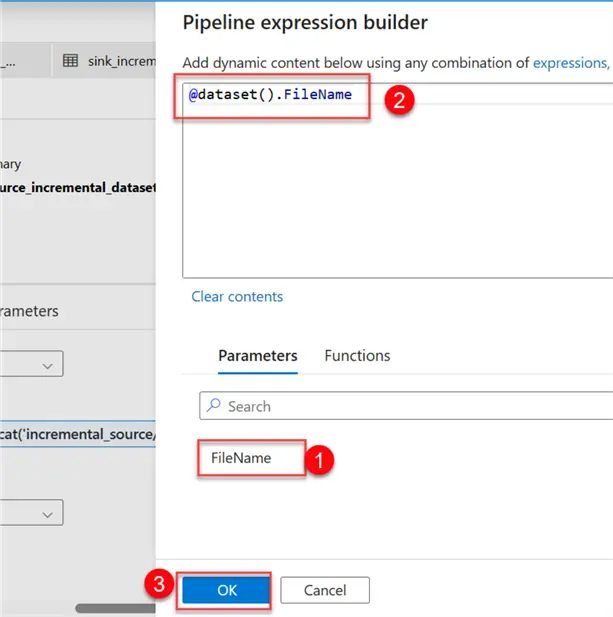Click the Cancel button
The width and height of the screenshot is (613, 617).
click(325, 590)
